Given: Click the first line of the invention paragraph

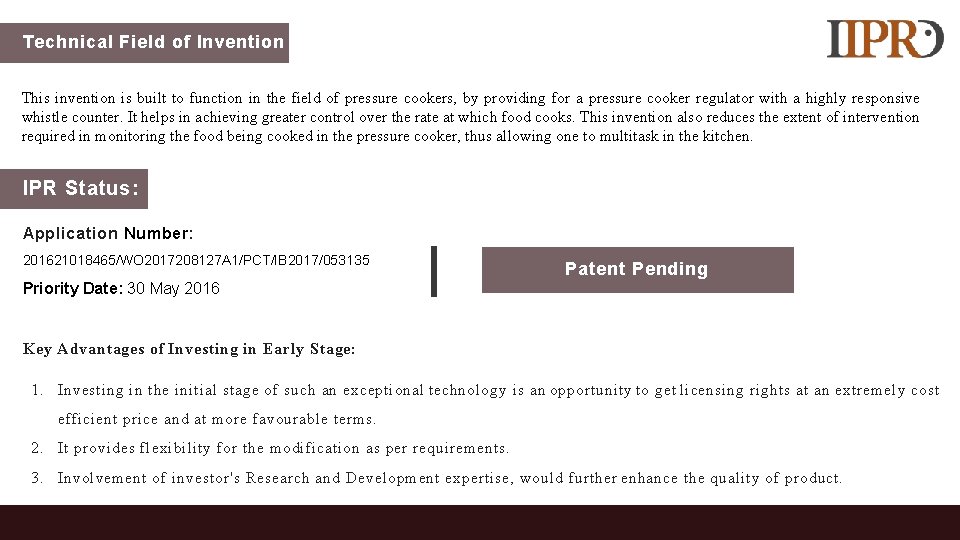Looking at the screenshot, I should point(471,98).
